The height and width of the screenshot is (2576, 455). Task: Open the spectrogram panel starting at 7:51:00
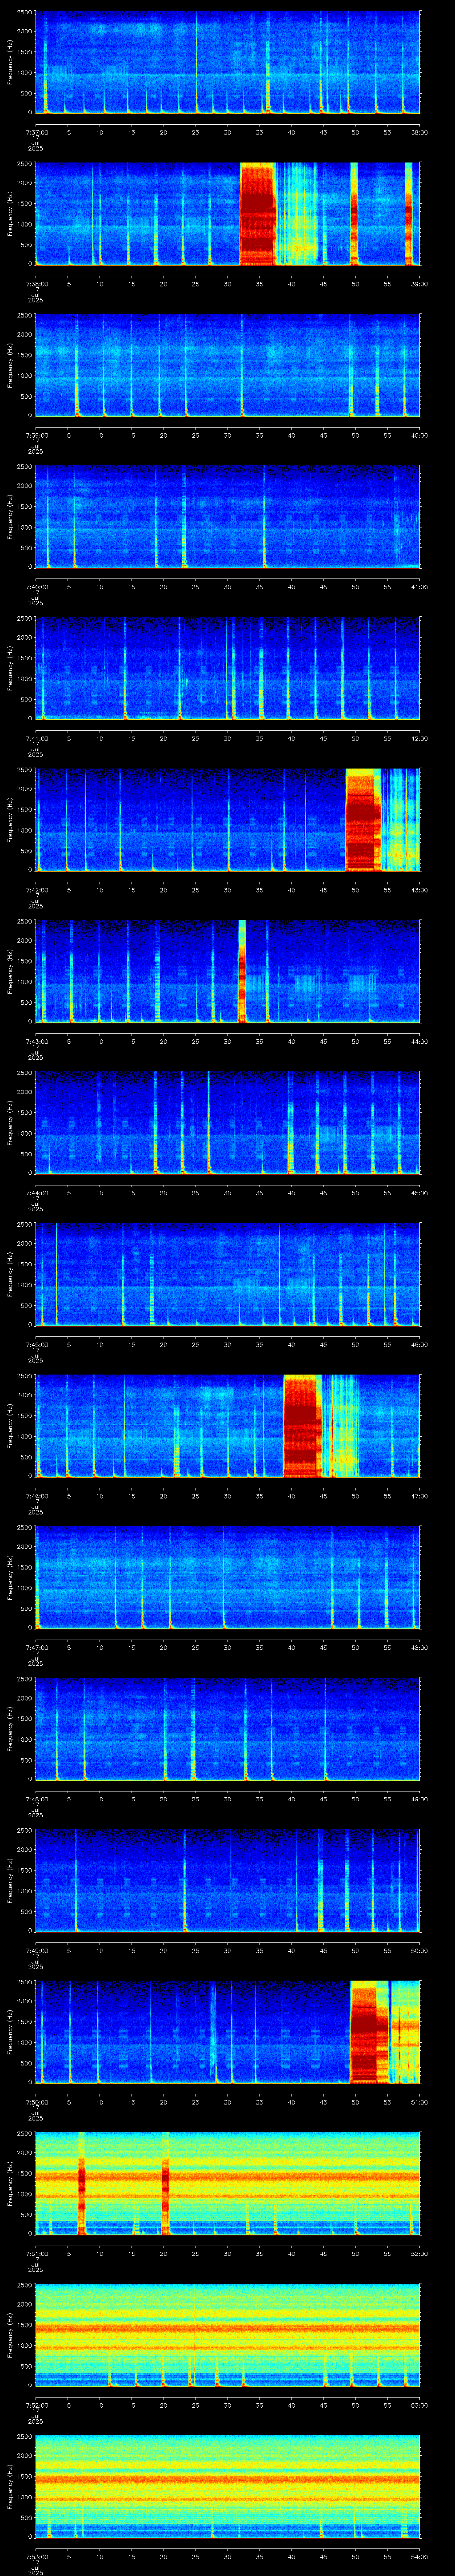click(x=227, y=2183)
